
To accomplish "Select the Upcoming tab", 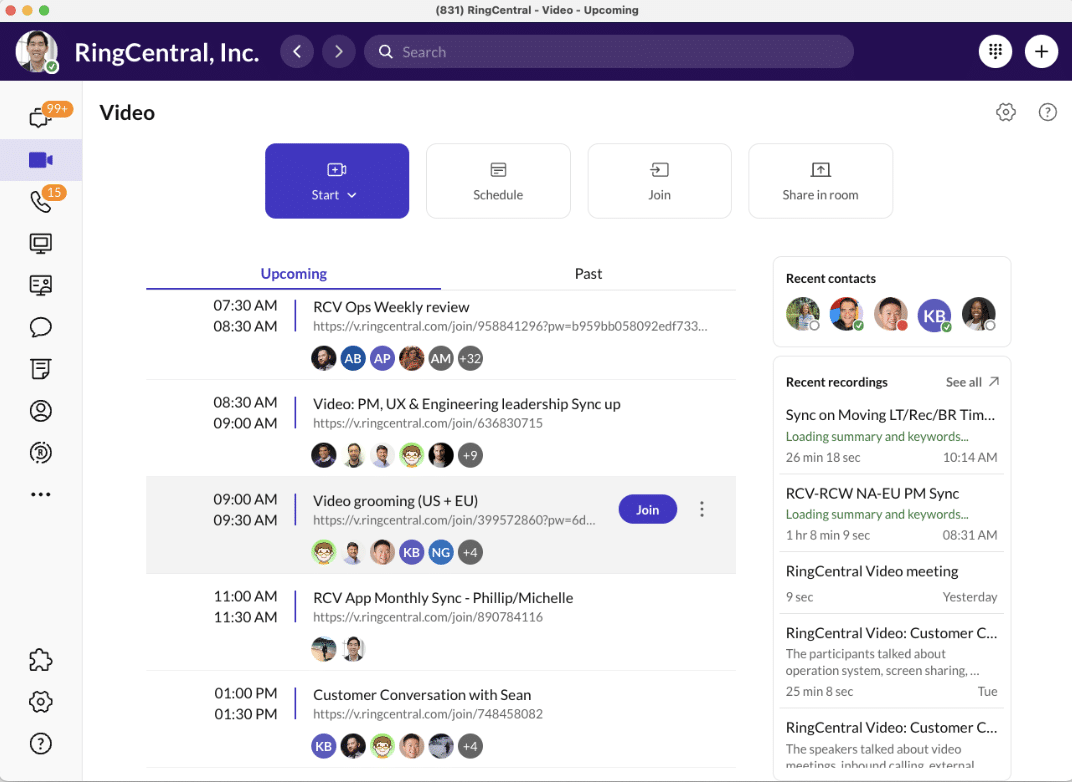I will (x=293, y=274).
